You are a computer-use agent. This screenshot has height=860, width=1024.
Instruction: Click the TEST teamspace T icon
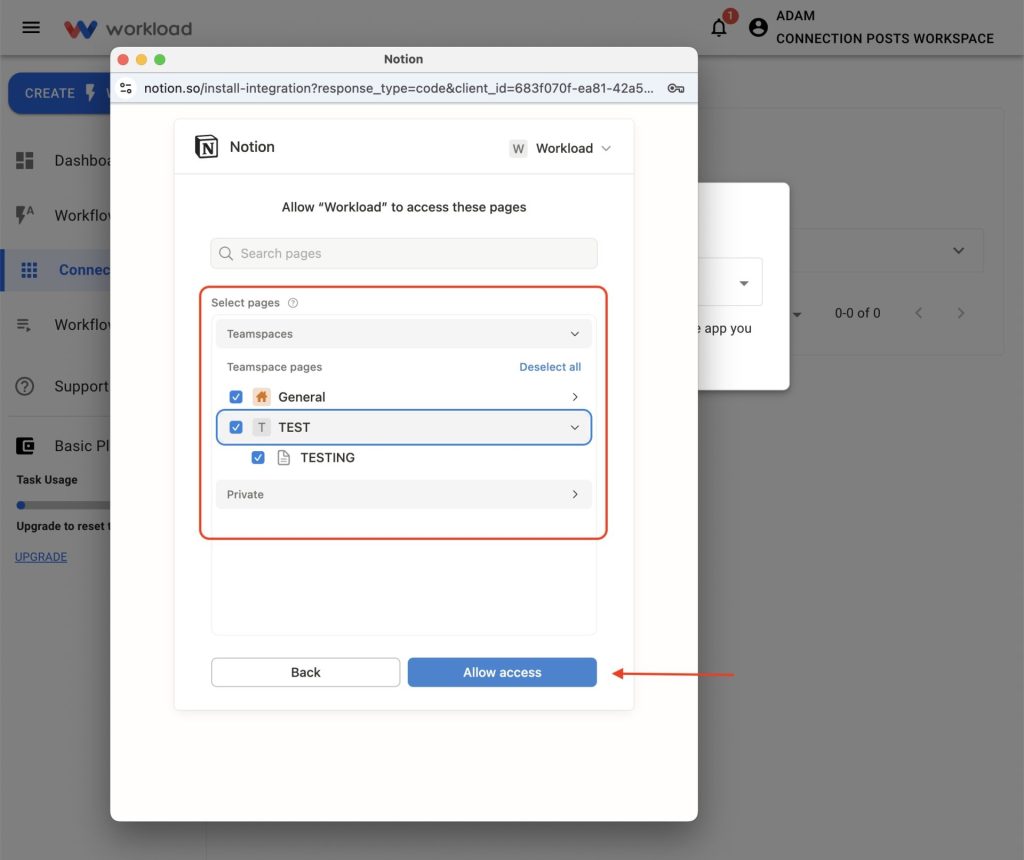point(262,427)
